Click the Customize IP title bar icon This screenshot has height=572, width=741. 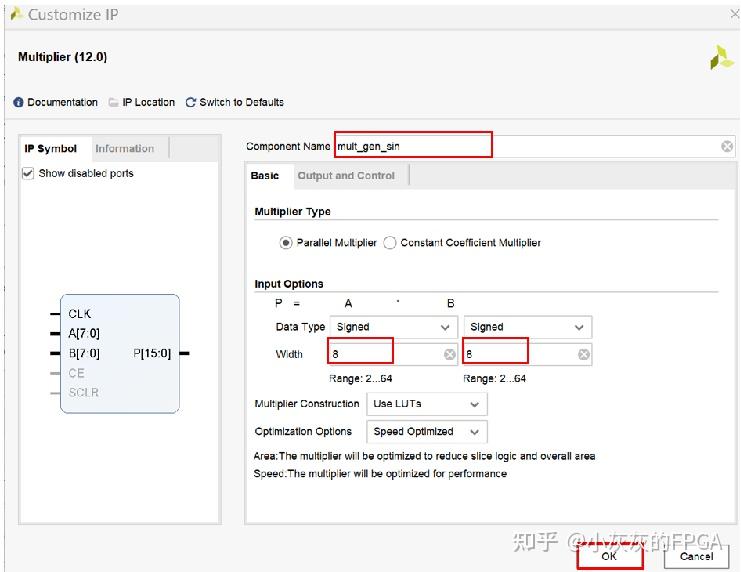tap(16, 14)
